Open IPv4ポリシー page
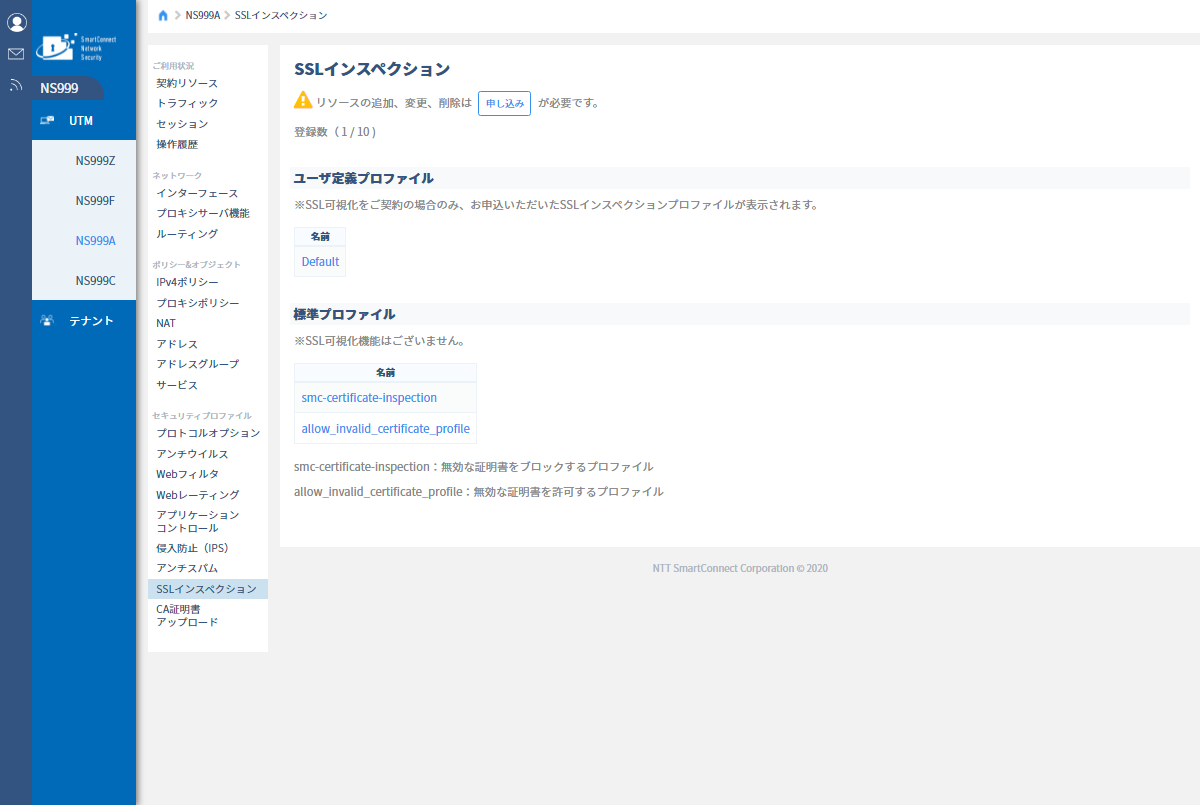 pyautogui.click(x=187, y=282)
